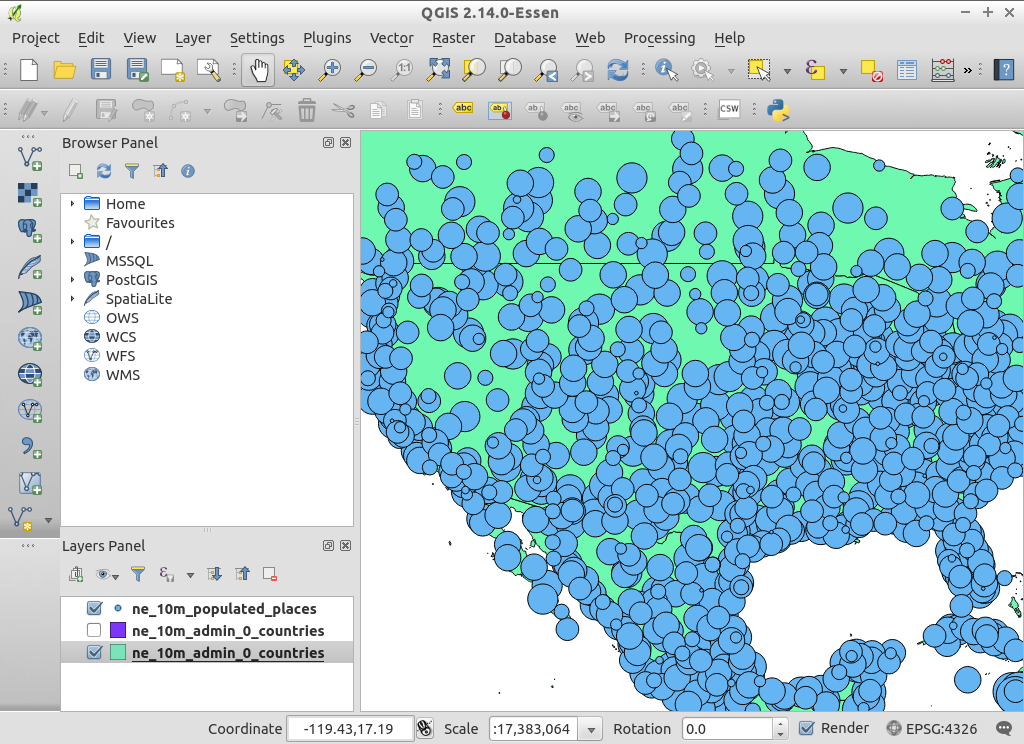Select Favourites in the Browser tree
Screen dimensions: 1024x744
(140, 223)
